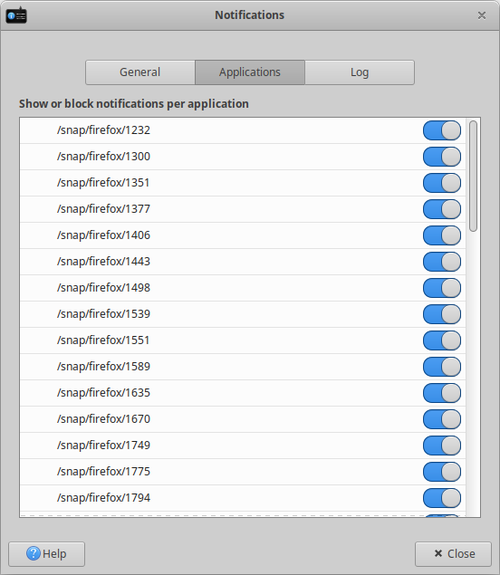Disable notifications for /snap/firefox/1232

coord(442,131)
